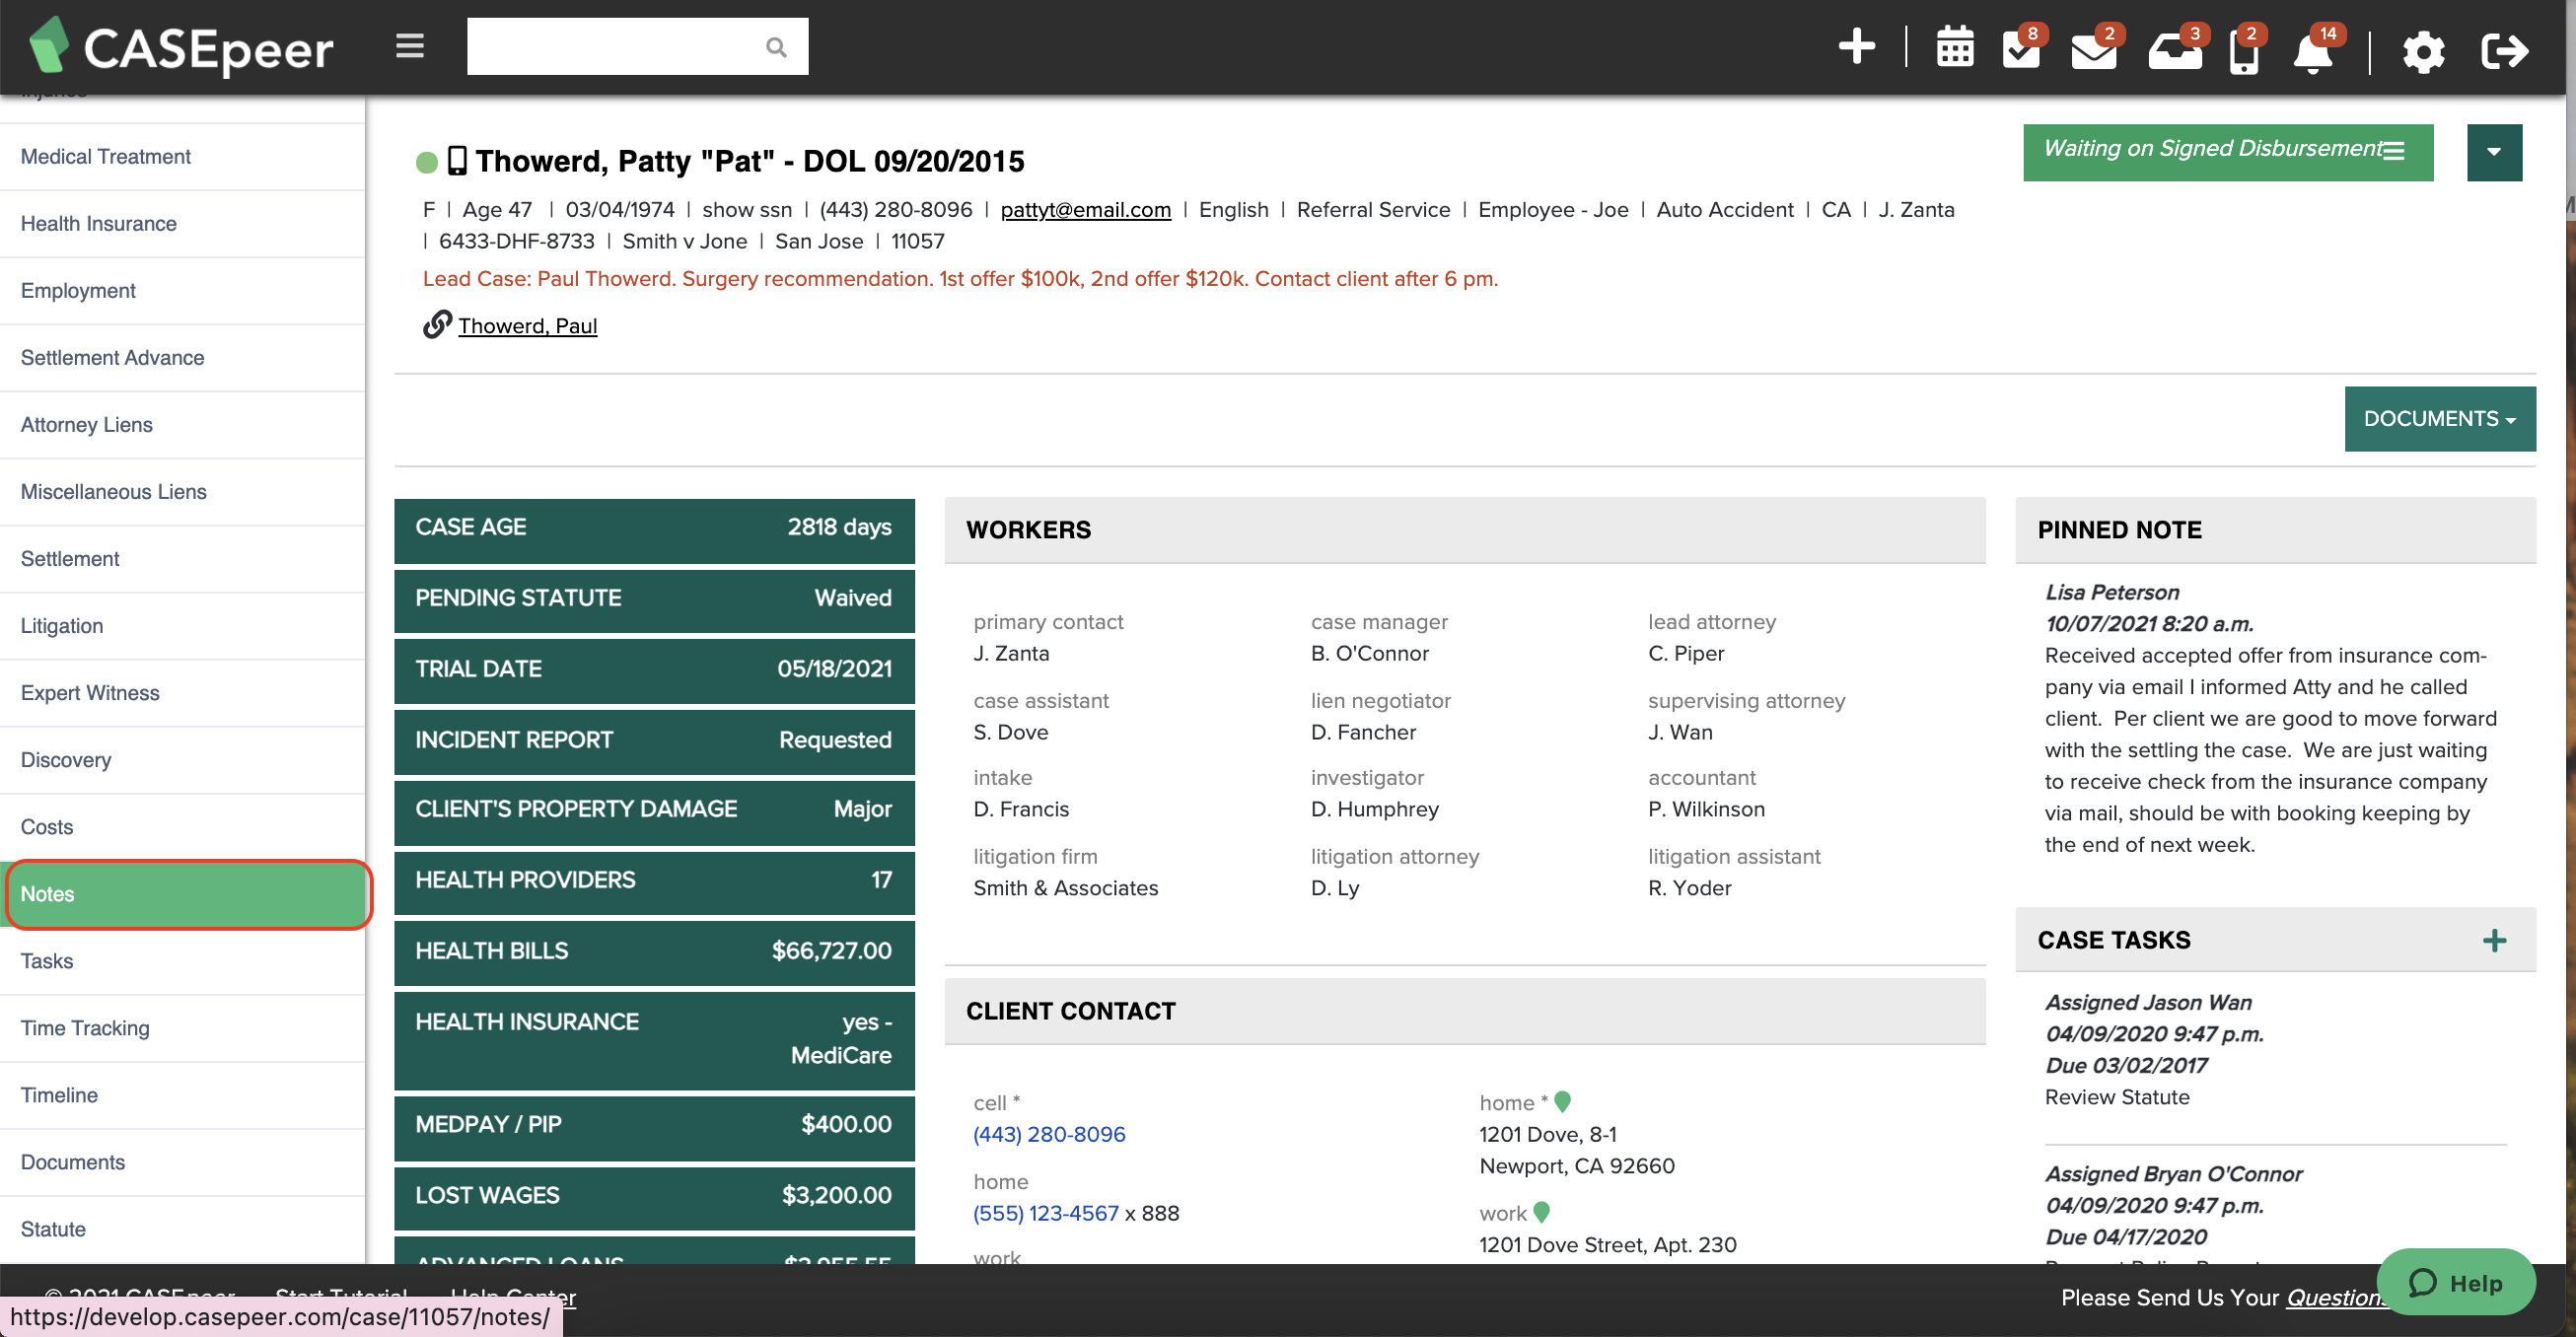This screenshot has height=1337, width=2576.
Task: Open Expert Witness in sidebar
Action: tap(182, 692)
